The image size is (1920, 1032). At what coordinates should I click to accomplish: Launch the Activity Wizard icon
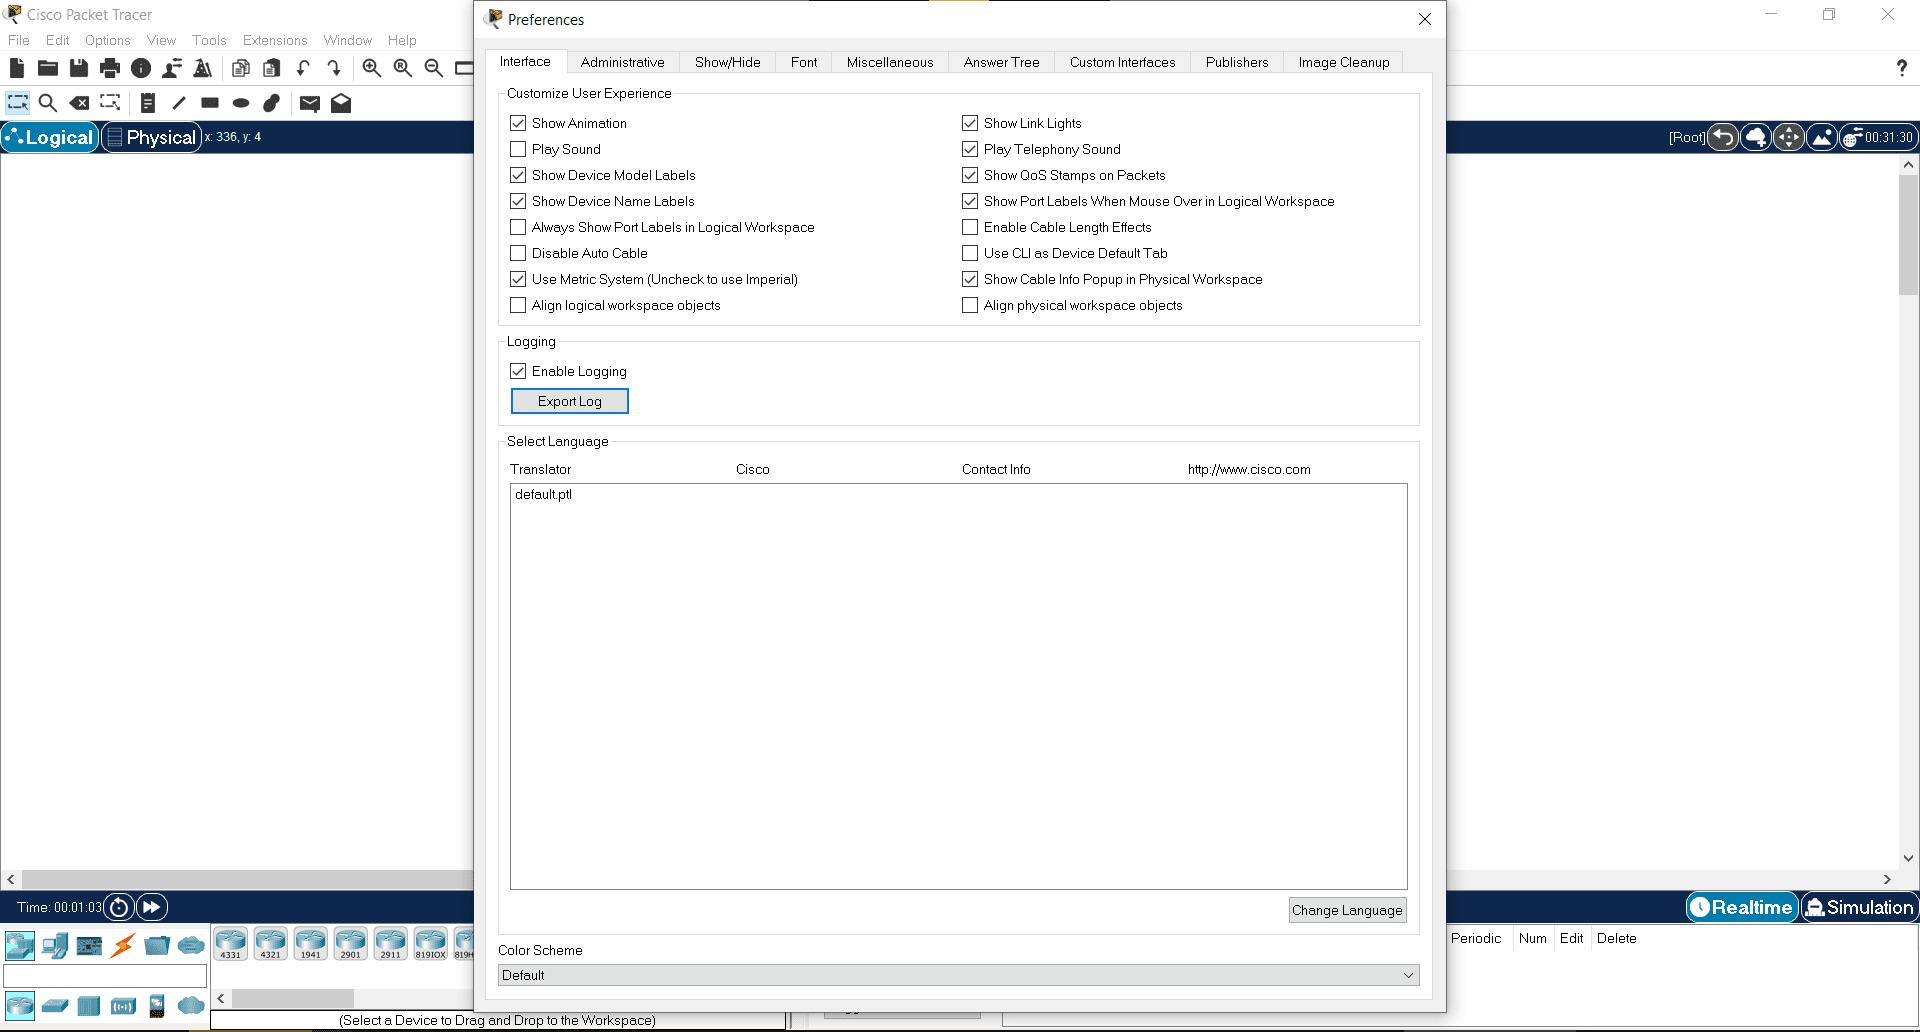[203, 68]
